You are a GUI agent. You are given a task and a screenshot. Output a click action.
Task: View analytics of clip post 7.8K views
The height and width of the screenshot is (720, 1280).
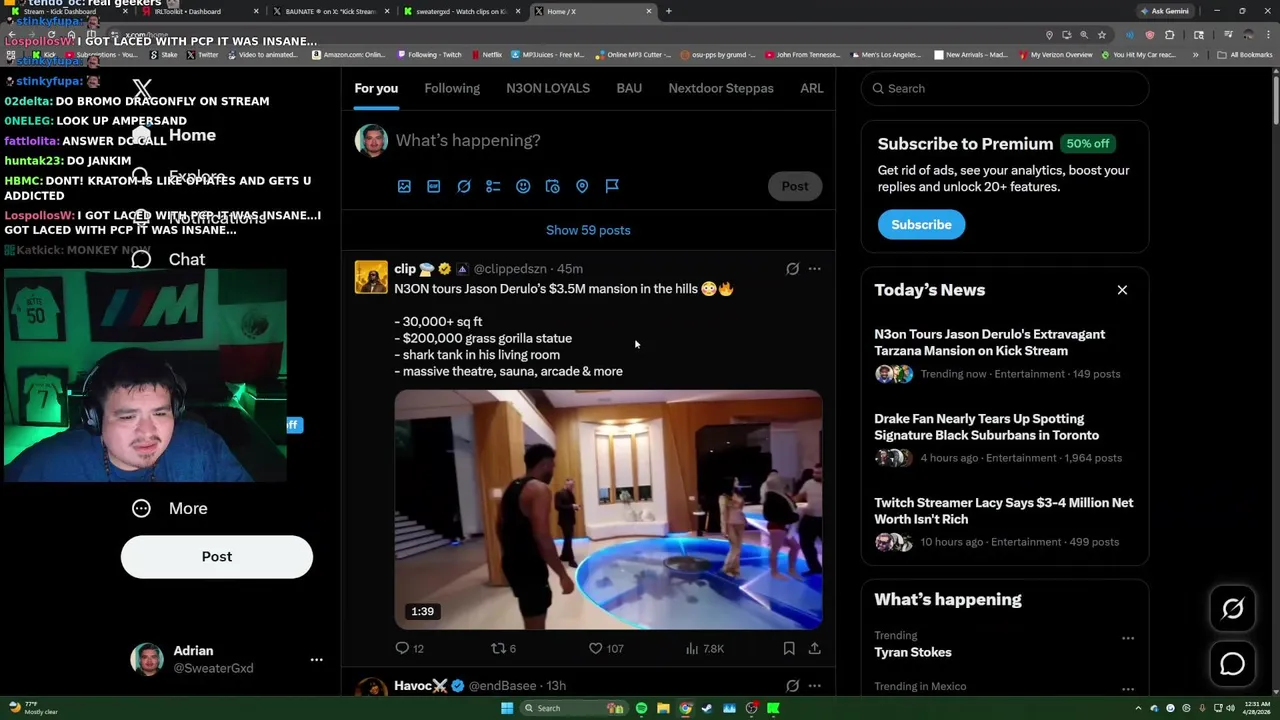click(704, 648)
